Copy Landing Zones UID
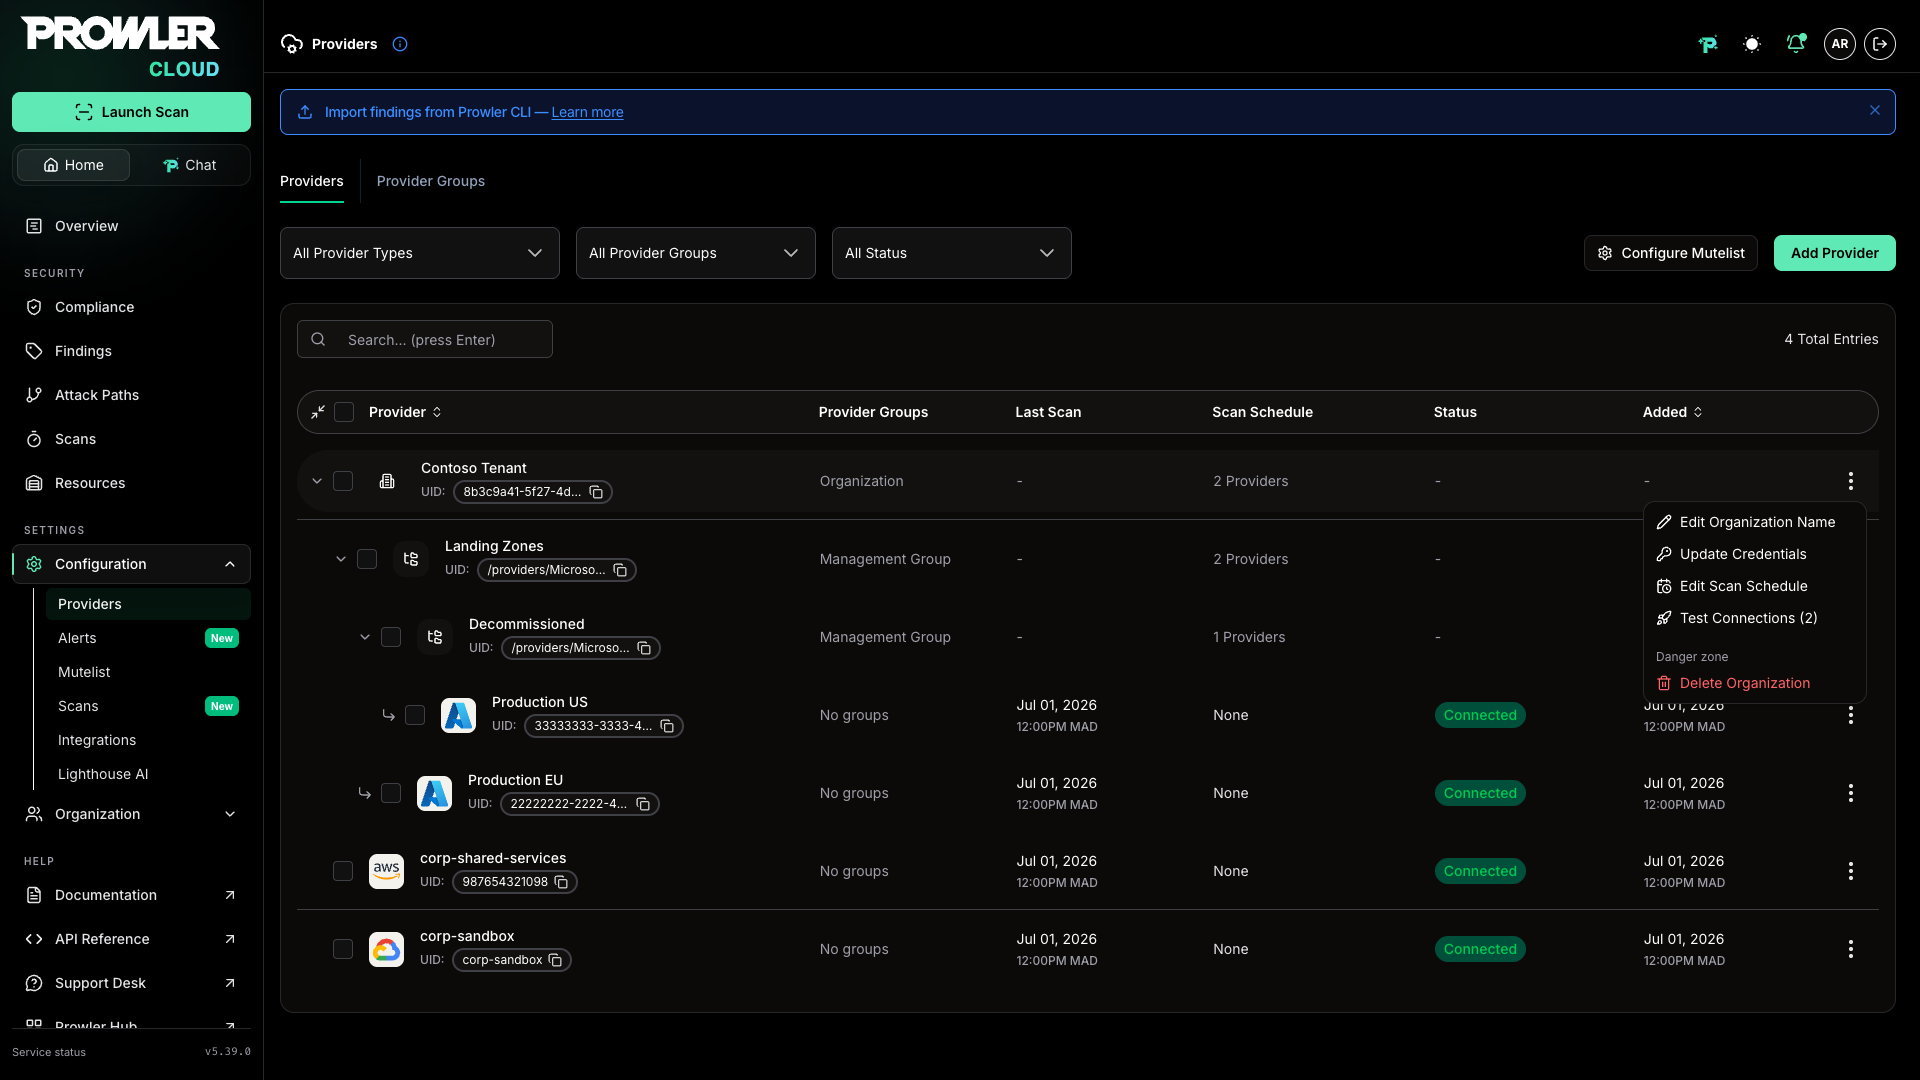 tap(620, 570)
